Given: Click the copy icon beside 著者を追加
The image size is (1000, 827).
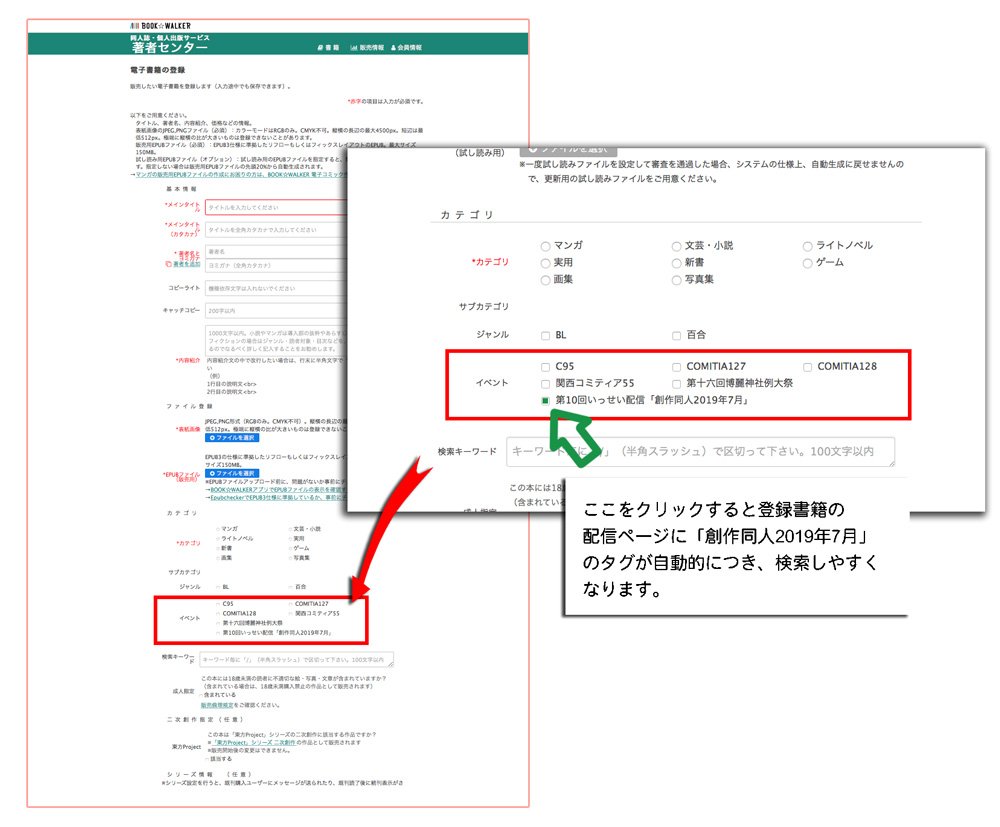Looking at the screenshot, I should [168, 264].
